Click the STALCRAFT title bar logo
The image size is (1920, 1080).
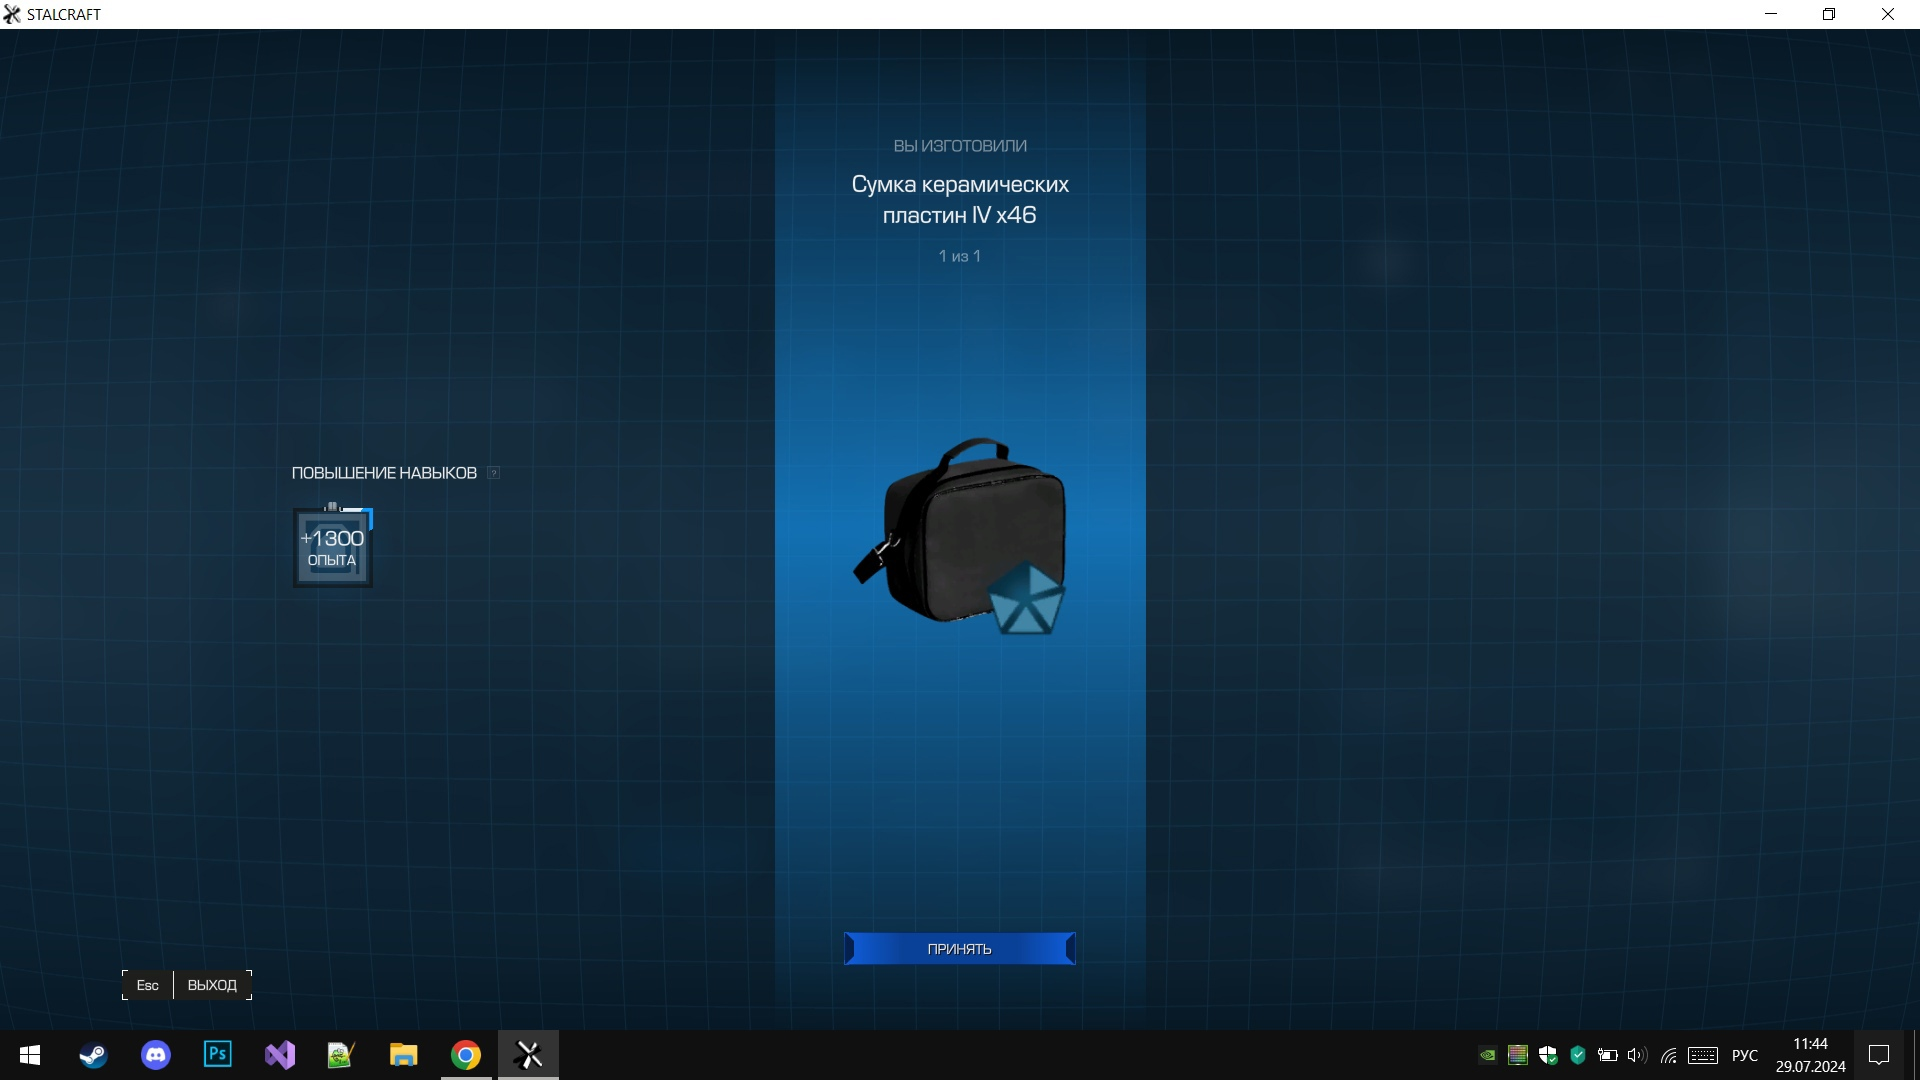12,14
